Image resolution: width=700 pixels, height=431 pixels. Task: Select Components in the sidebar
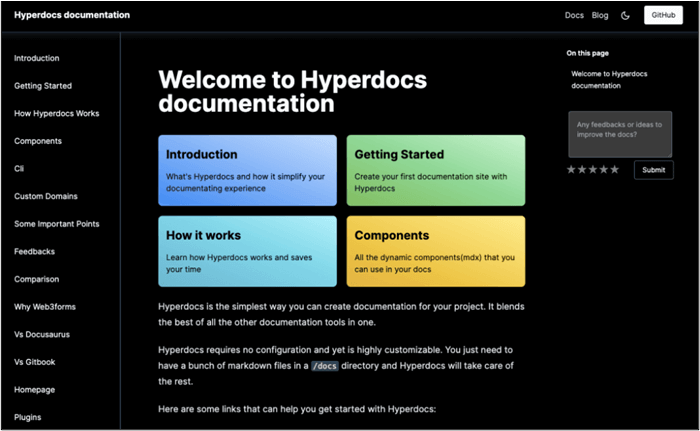click(x=38, y=141)
